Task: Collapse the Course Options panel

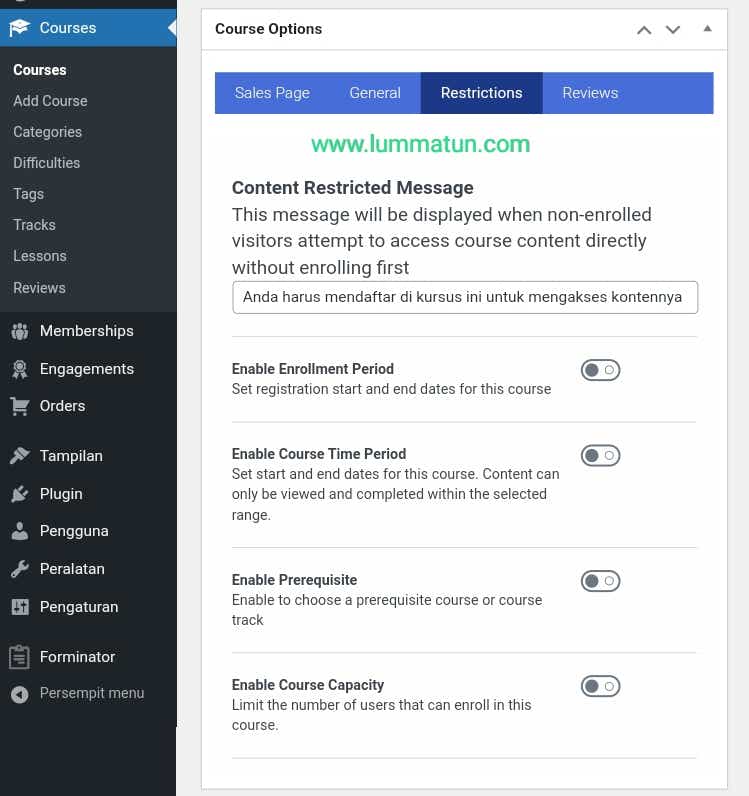Action: click(x=708, y=29)
